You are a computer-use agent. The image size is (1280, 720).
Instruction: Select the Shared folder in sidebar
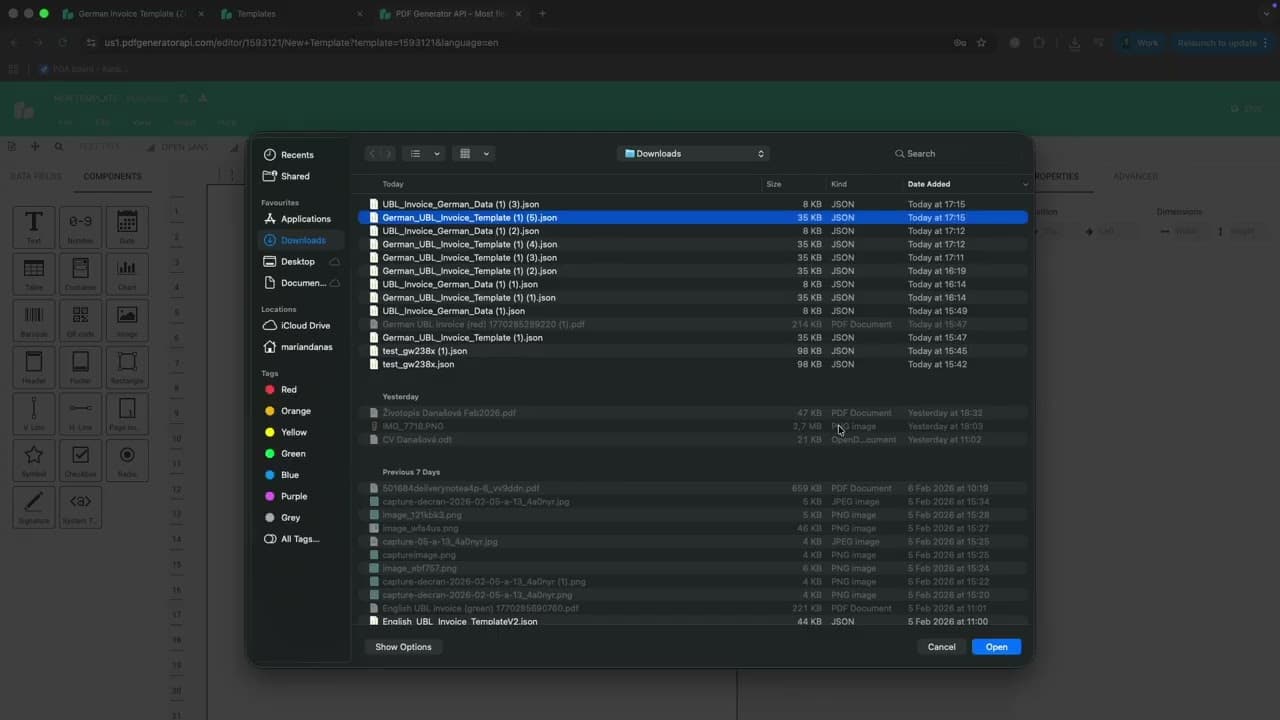pos(294,176)
